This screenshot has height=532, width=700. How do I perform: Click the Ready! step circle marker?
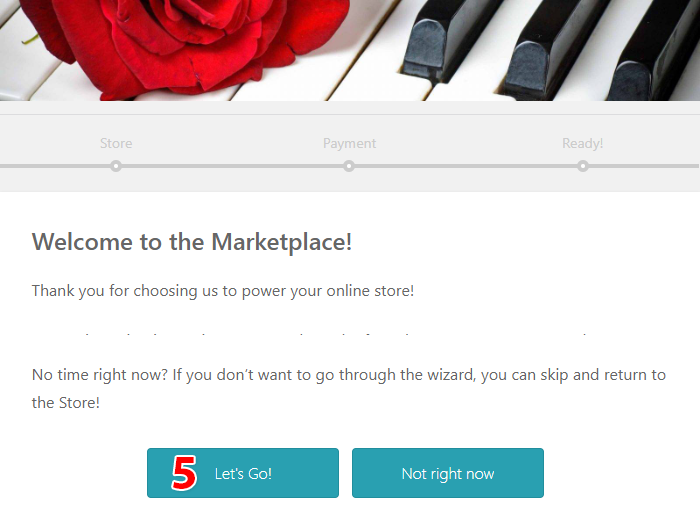[x=583, y=166]
